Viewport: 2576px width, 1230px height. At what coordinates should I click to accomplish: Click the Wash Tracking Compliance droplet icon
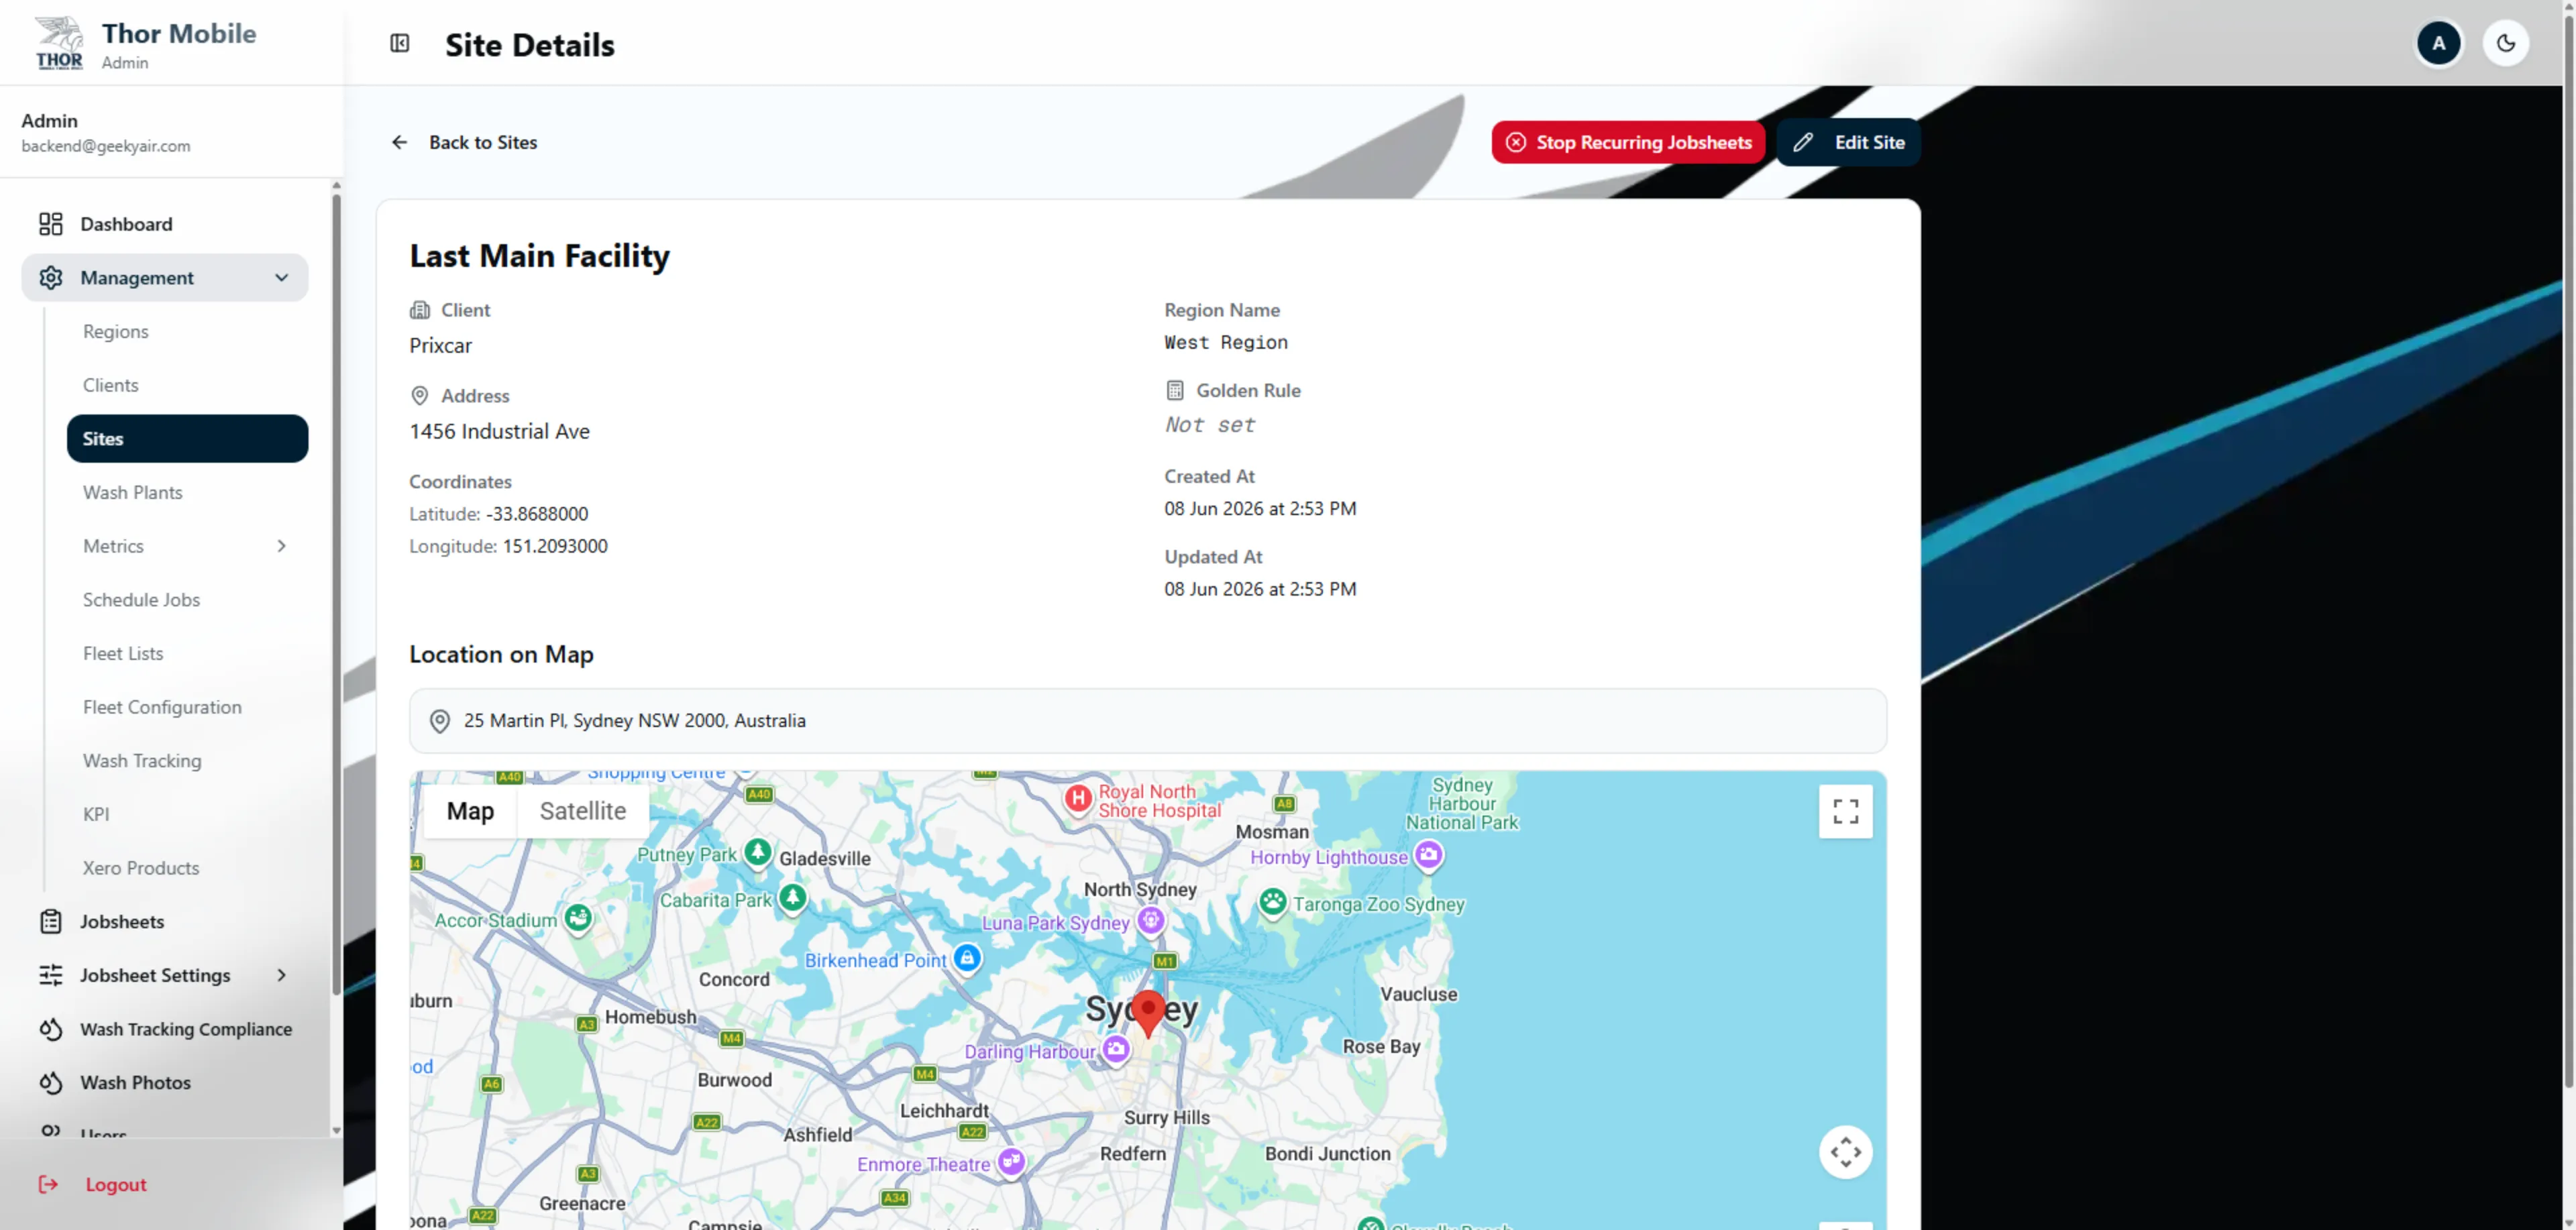coord(51,1029)
